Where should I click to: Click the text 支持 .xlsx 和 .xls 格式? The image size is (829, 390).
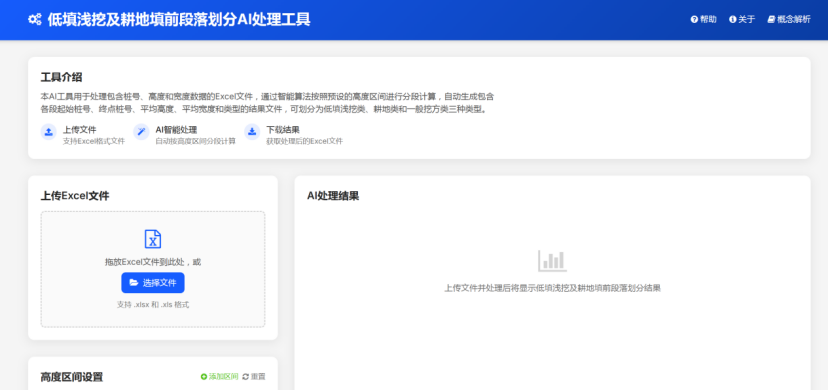pyautogui.click(x=153, y=305)
